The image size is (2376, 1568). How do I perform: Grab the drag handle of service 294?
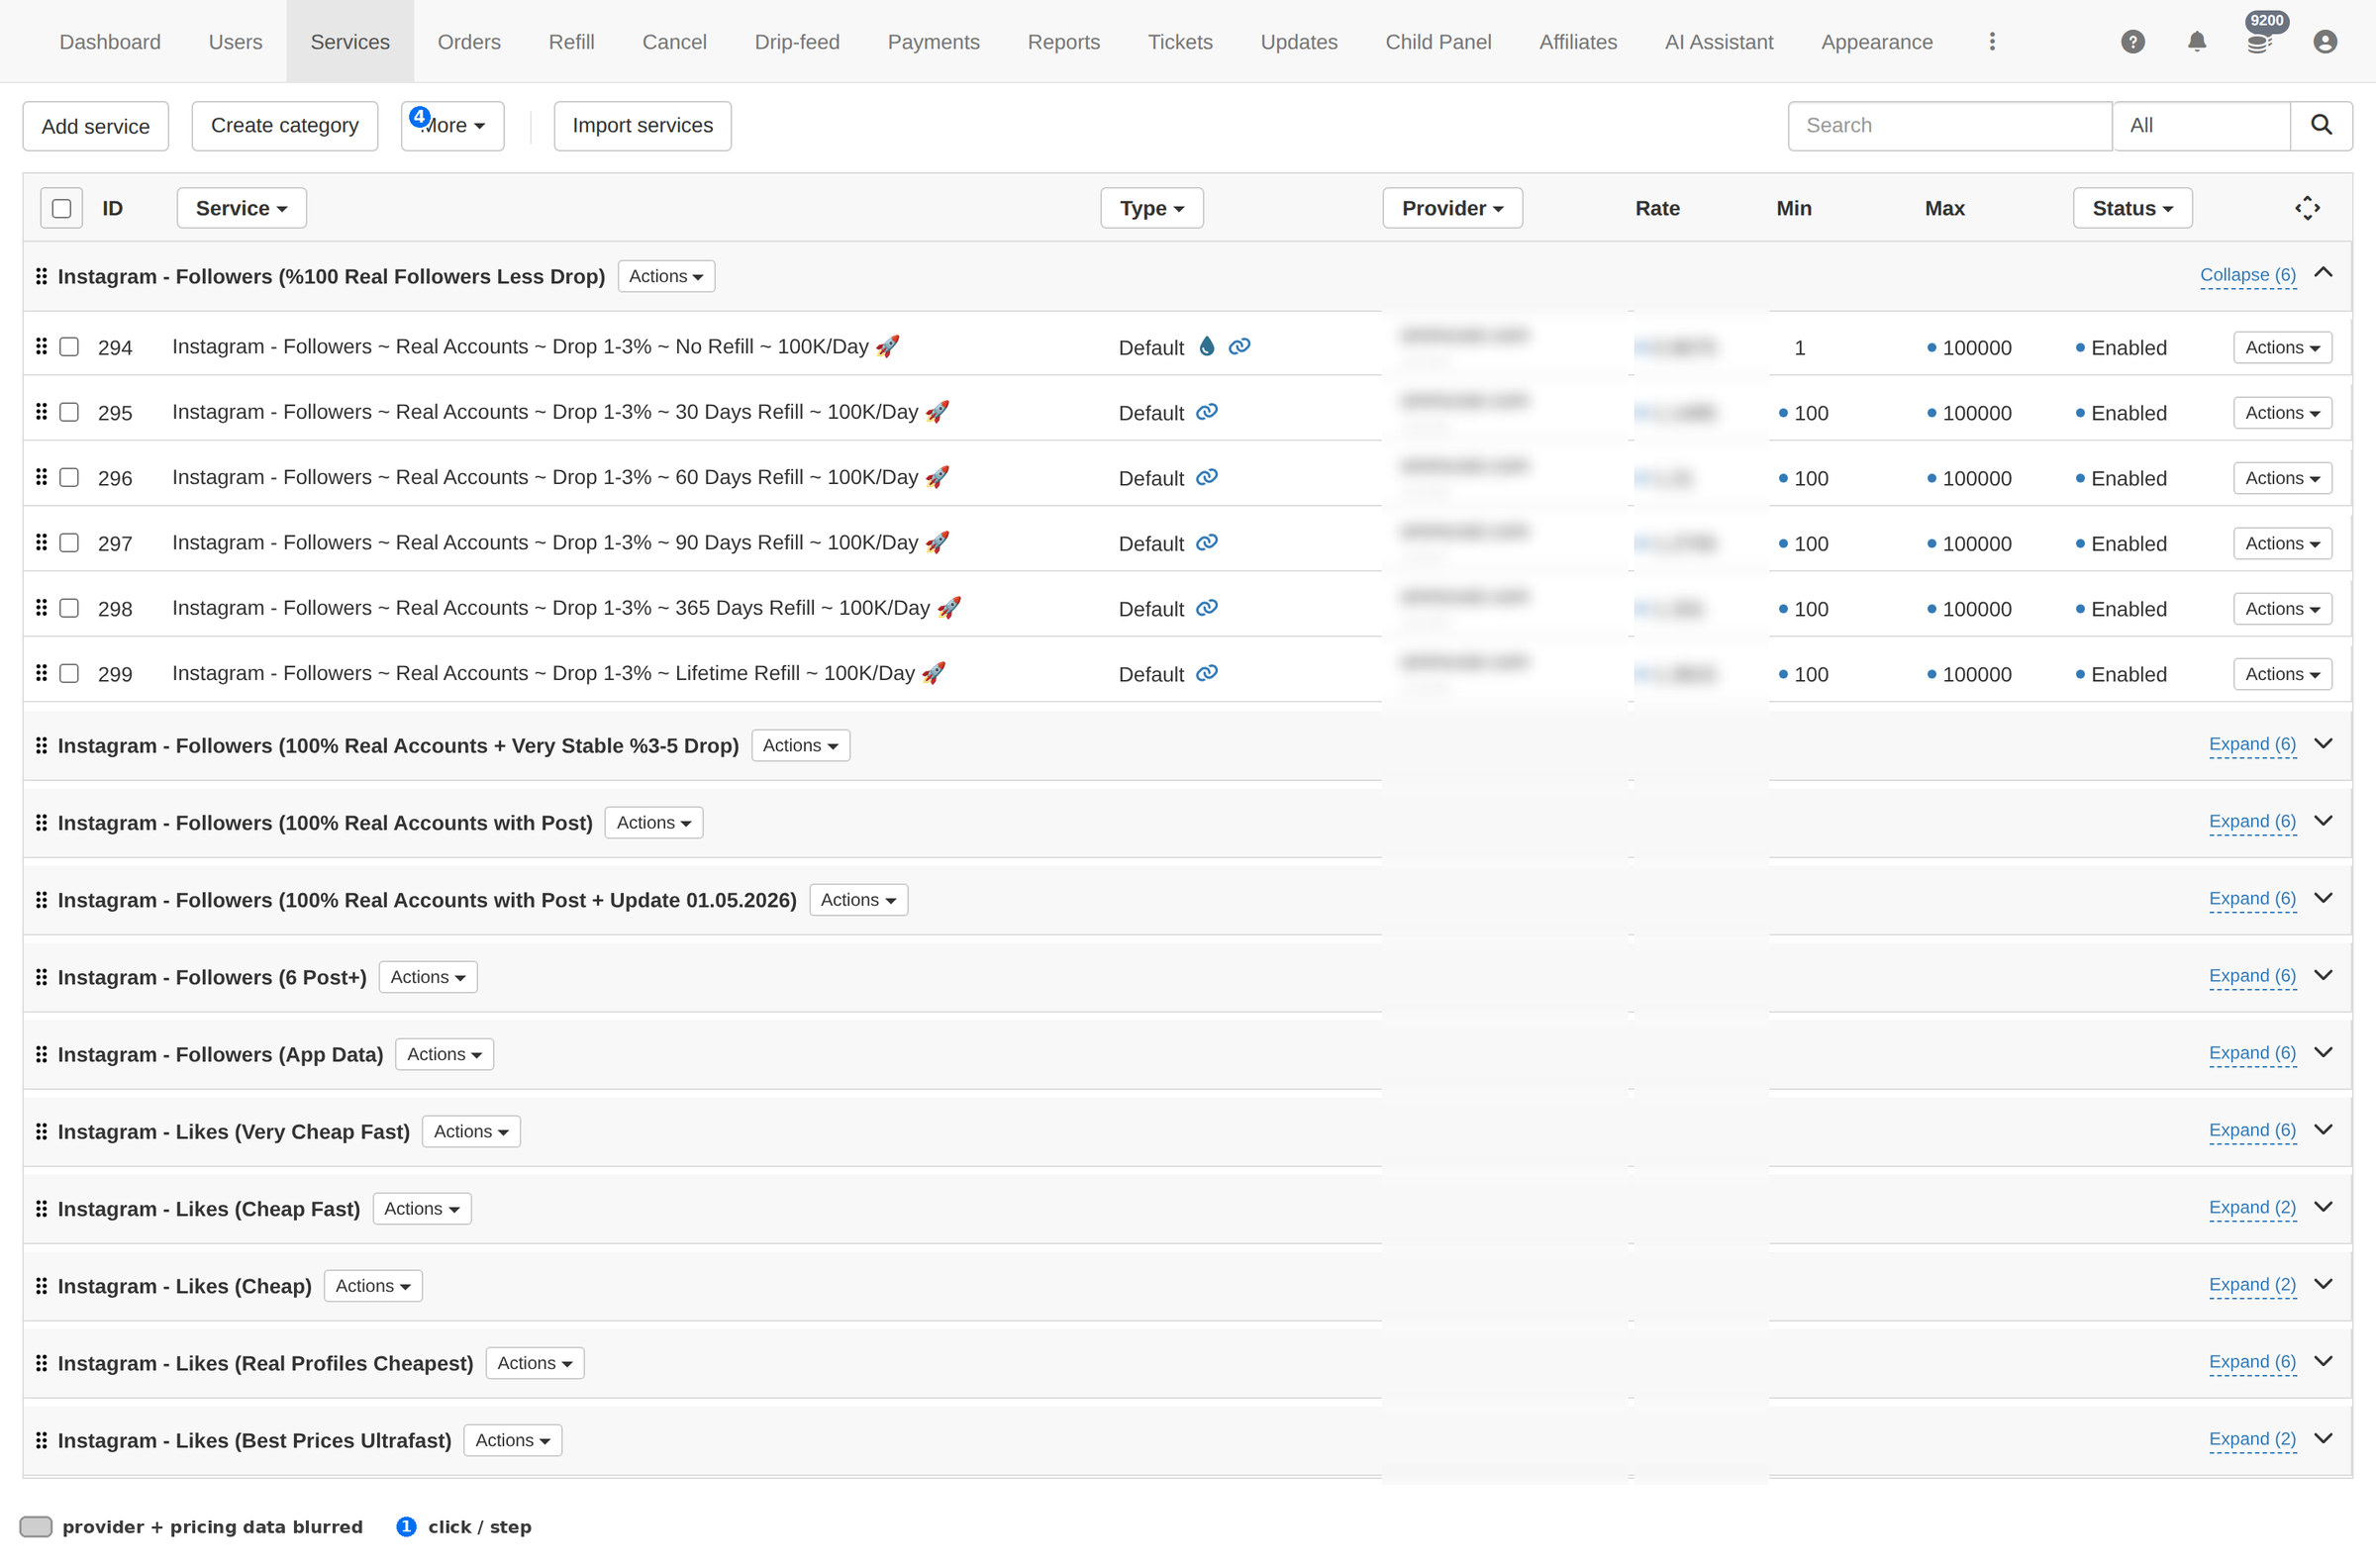[x=41, y=346]
